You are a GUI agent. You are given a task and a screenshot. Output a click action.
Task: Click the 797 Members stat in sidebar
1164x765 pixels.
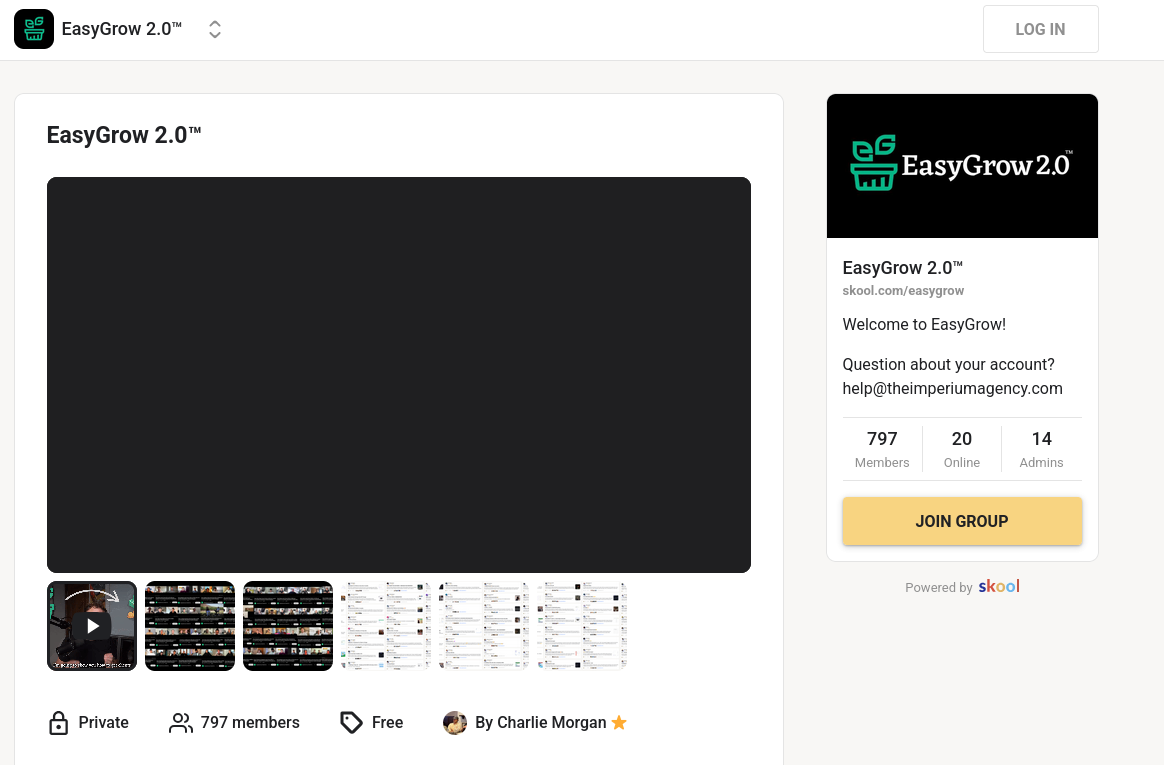(882, 449)
